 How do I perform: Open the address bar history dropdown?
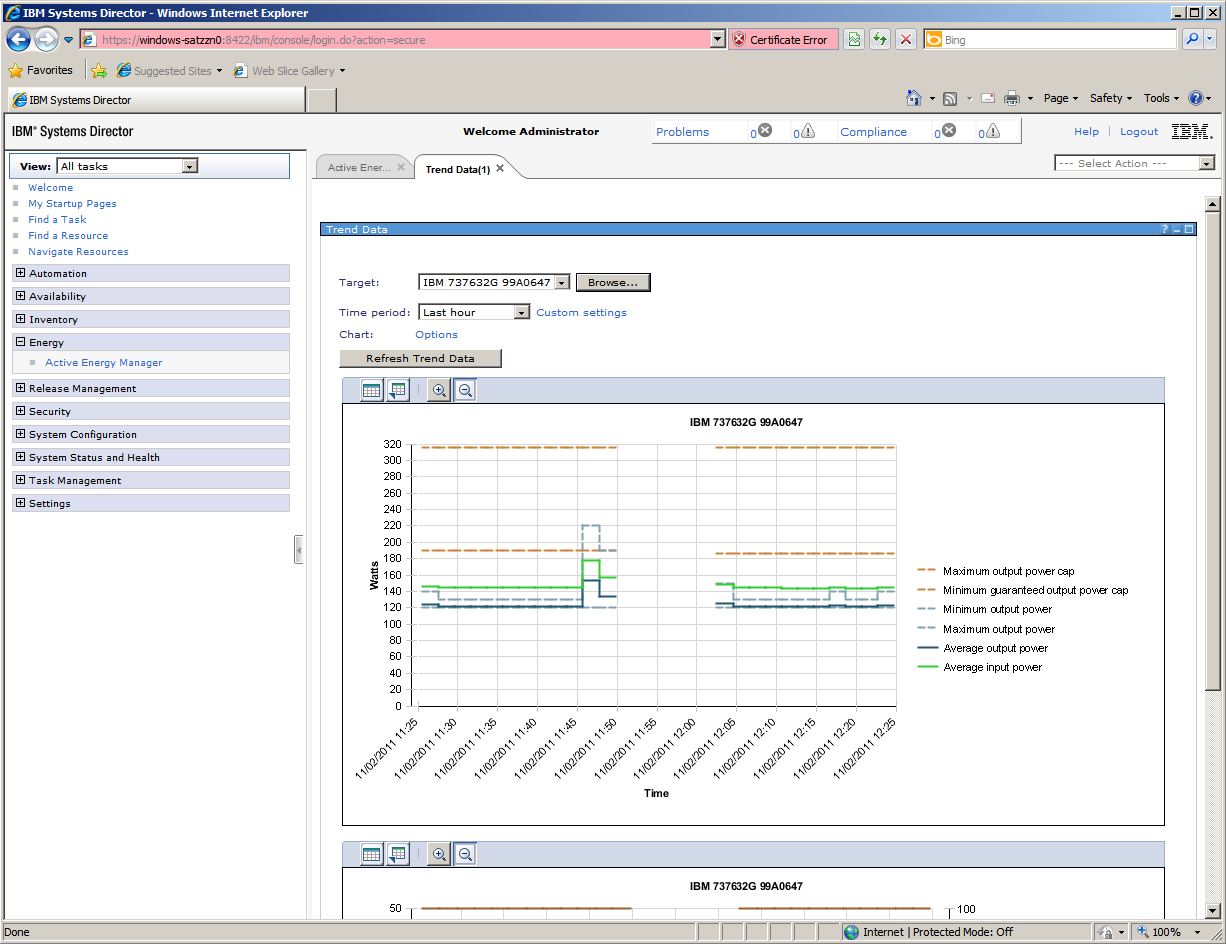pyautogui.click(x=717, y=39)
